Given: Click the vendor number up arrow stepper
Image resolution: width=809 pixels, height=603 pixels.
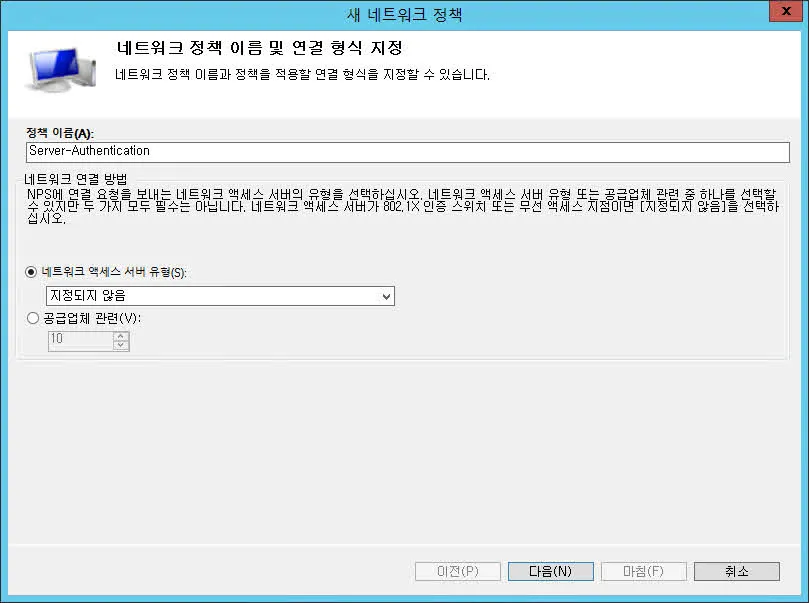Looking at the screenshot, I should pos(120,336).
